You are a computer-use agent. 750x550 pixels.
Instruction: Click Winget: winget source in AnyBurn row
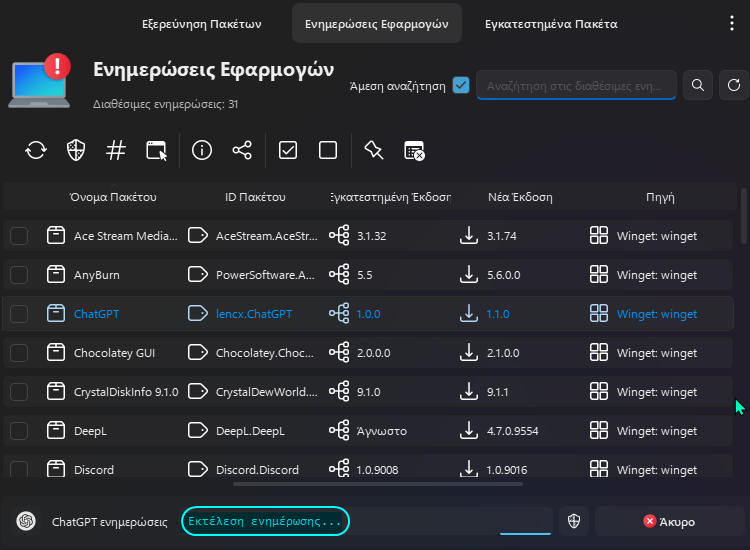(657, 275)
